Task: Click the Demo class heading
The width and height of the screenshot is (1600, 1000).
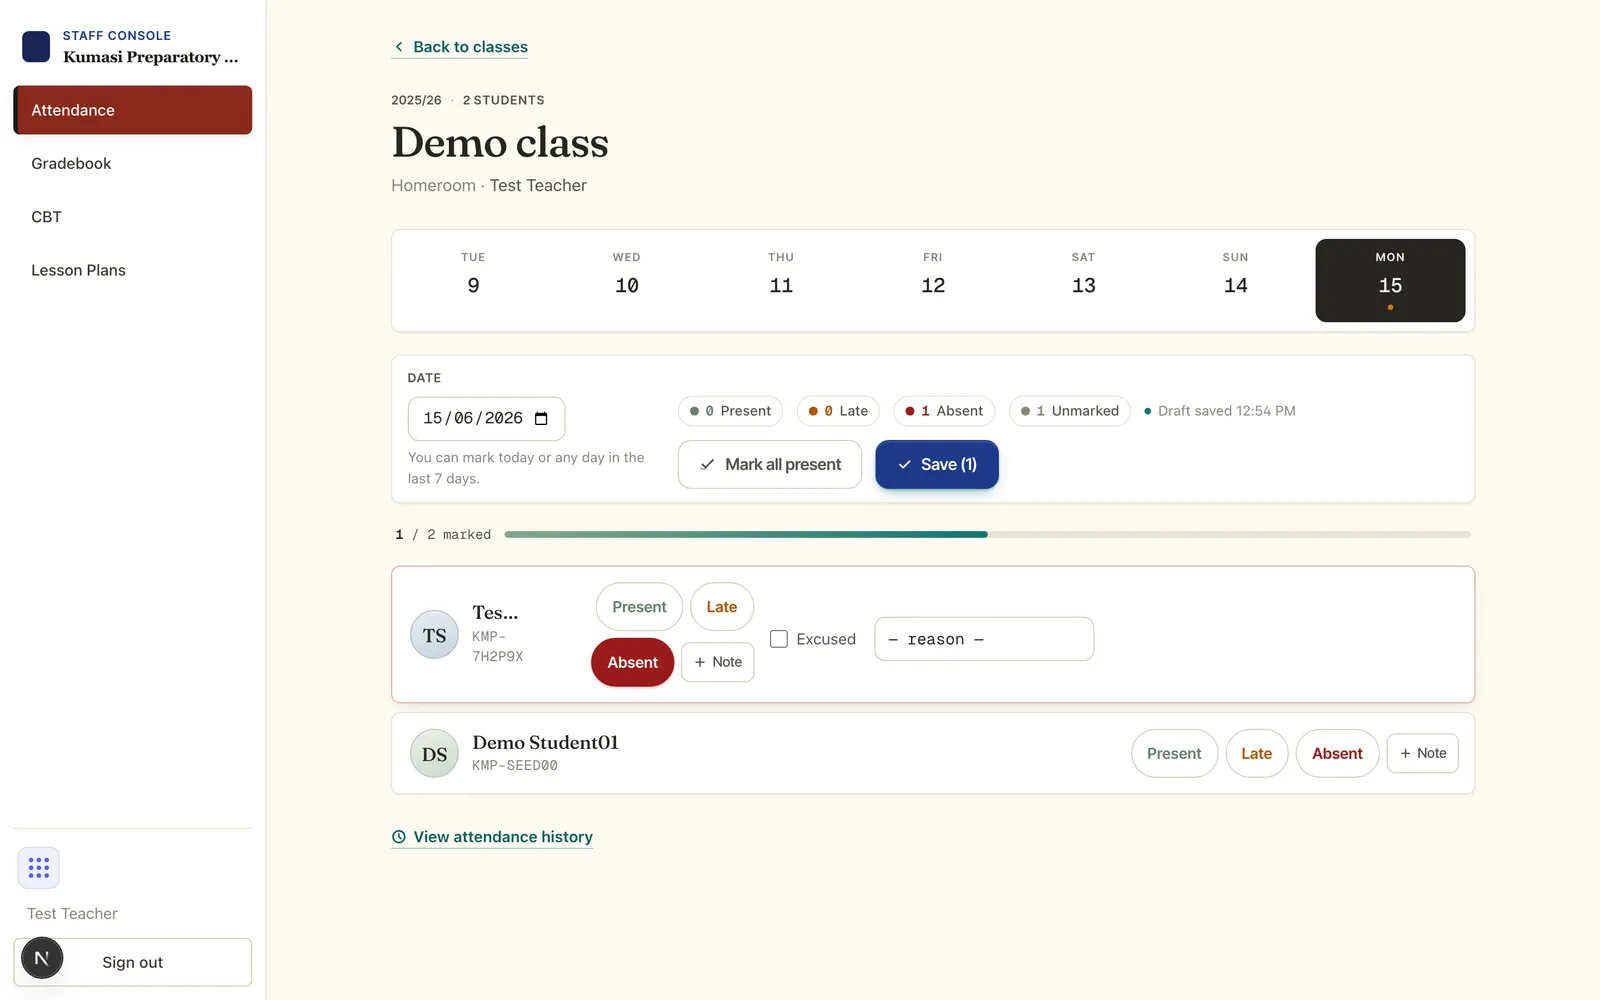Action: [x=500, y=142]
